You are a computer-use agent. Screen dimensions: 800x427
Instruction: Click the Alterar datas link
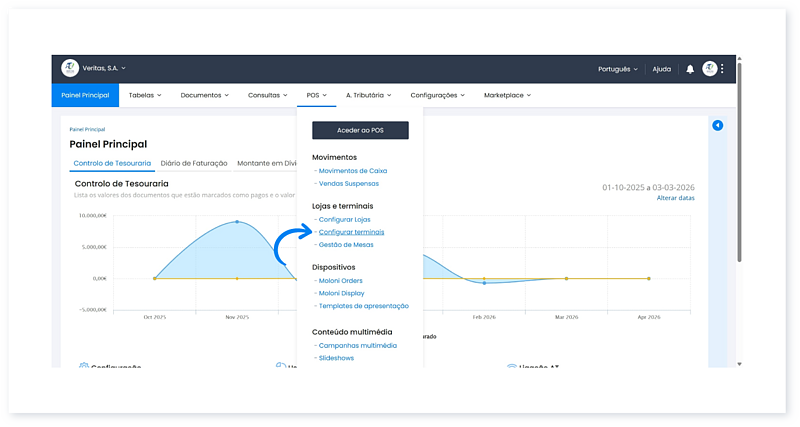[x=675, y=198]
